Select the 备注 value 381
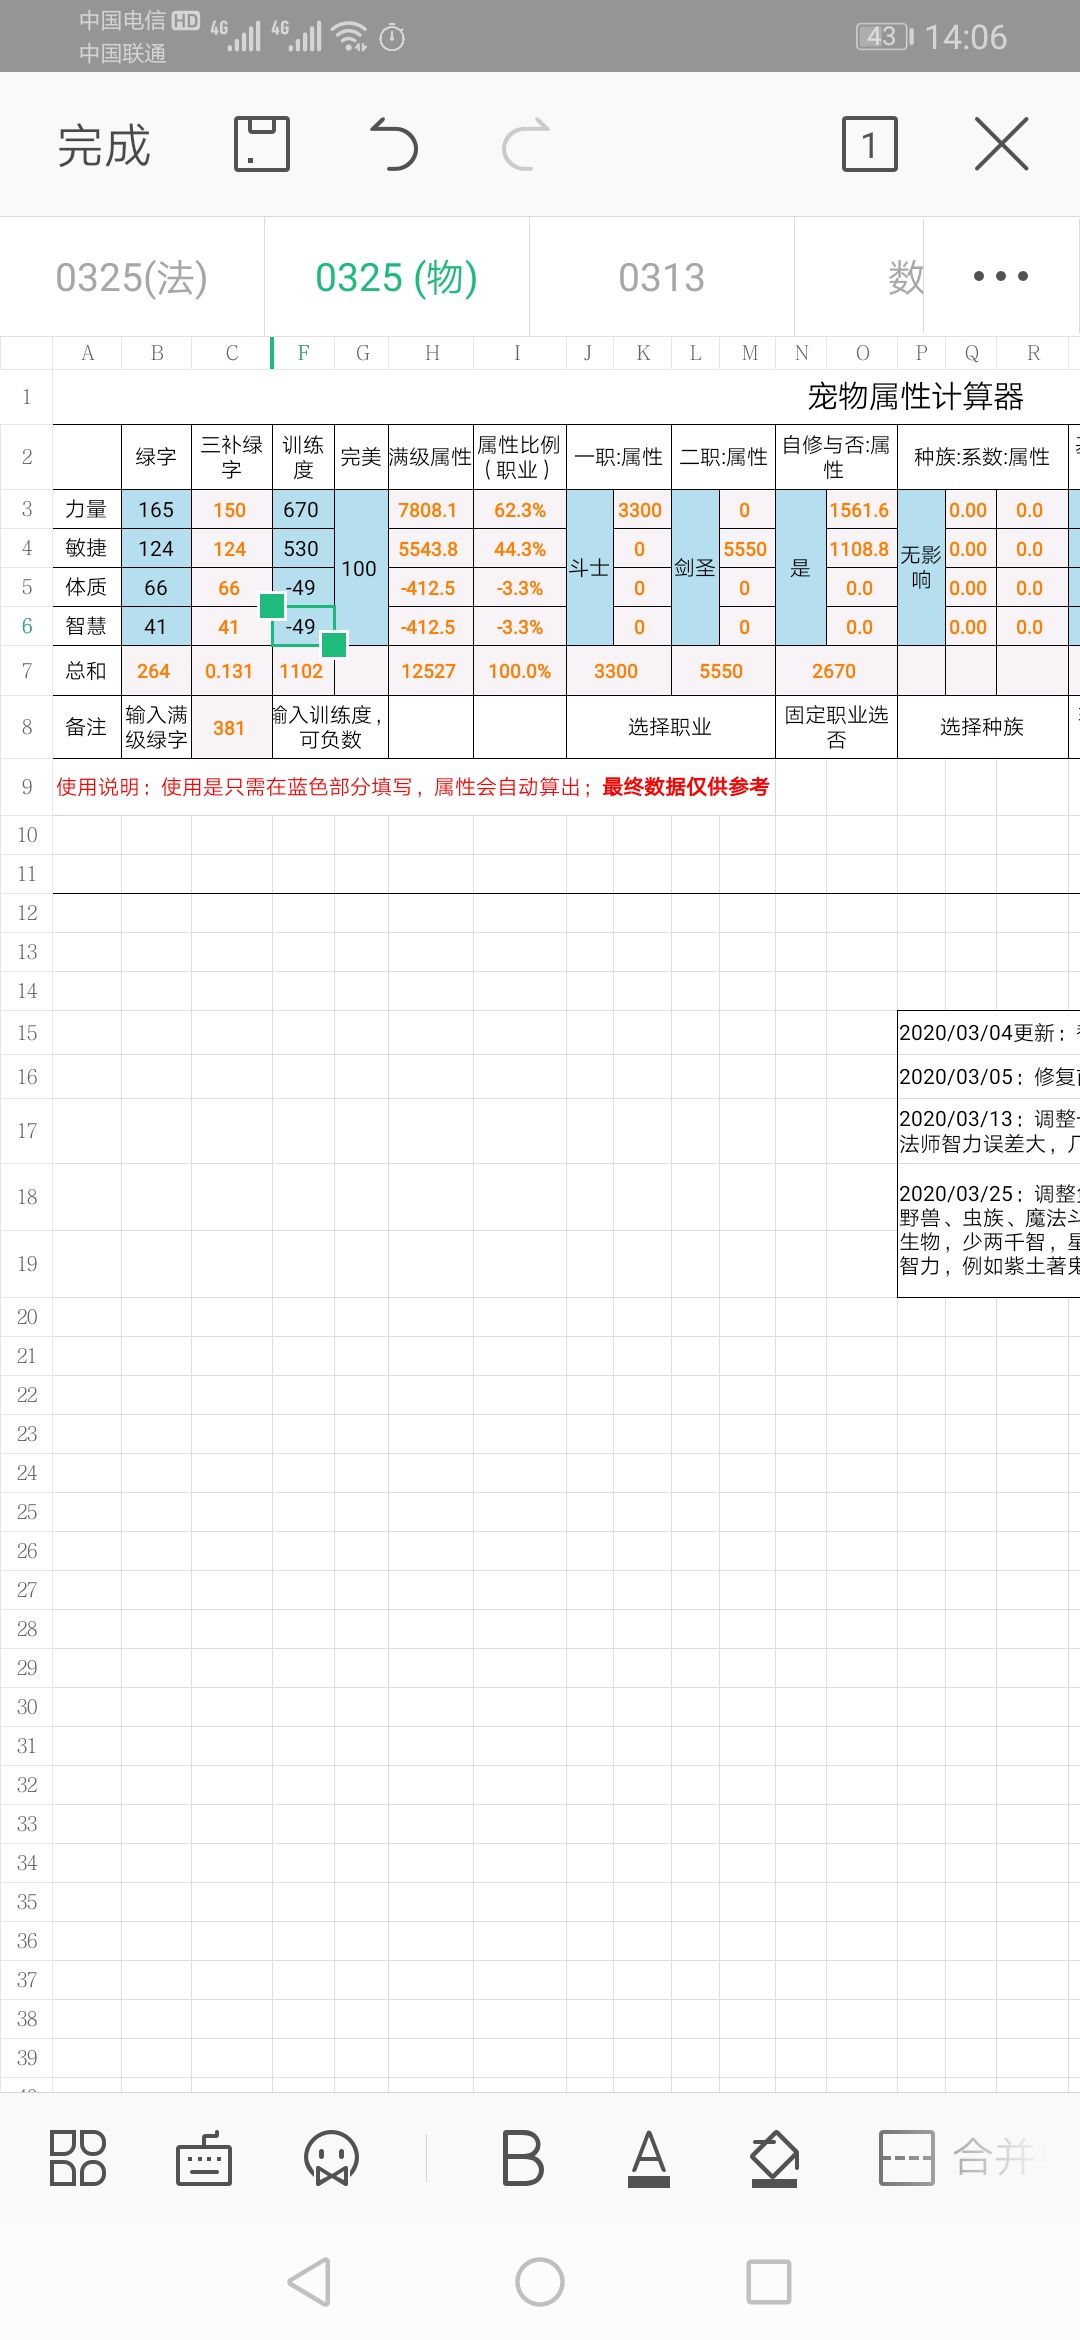Viewport: 1080px width, 2340px height. (x=230, y=727)
